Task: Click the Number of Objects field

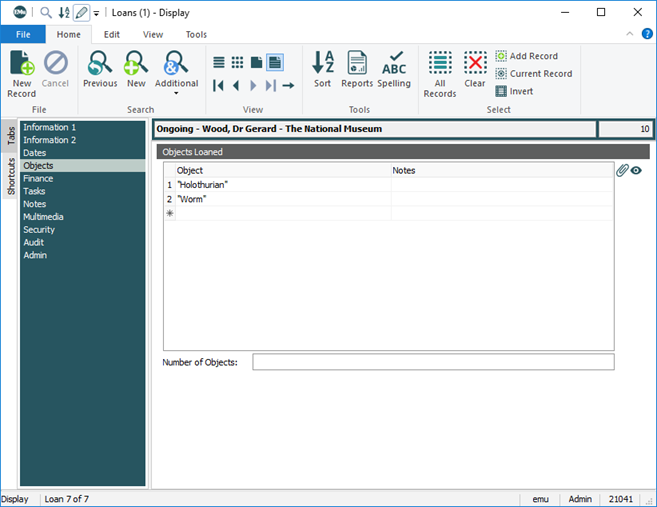Action: click(432, 362)
